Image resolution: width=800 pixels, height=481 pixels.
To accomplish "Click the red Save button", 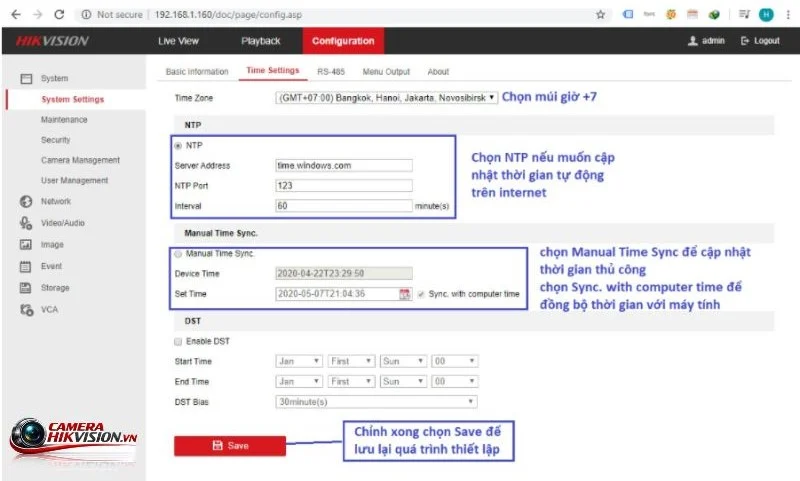I will pyautogui.click(x=230, y=446).
